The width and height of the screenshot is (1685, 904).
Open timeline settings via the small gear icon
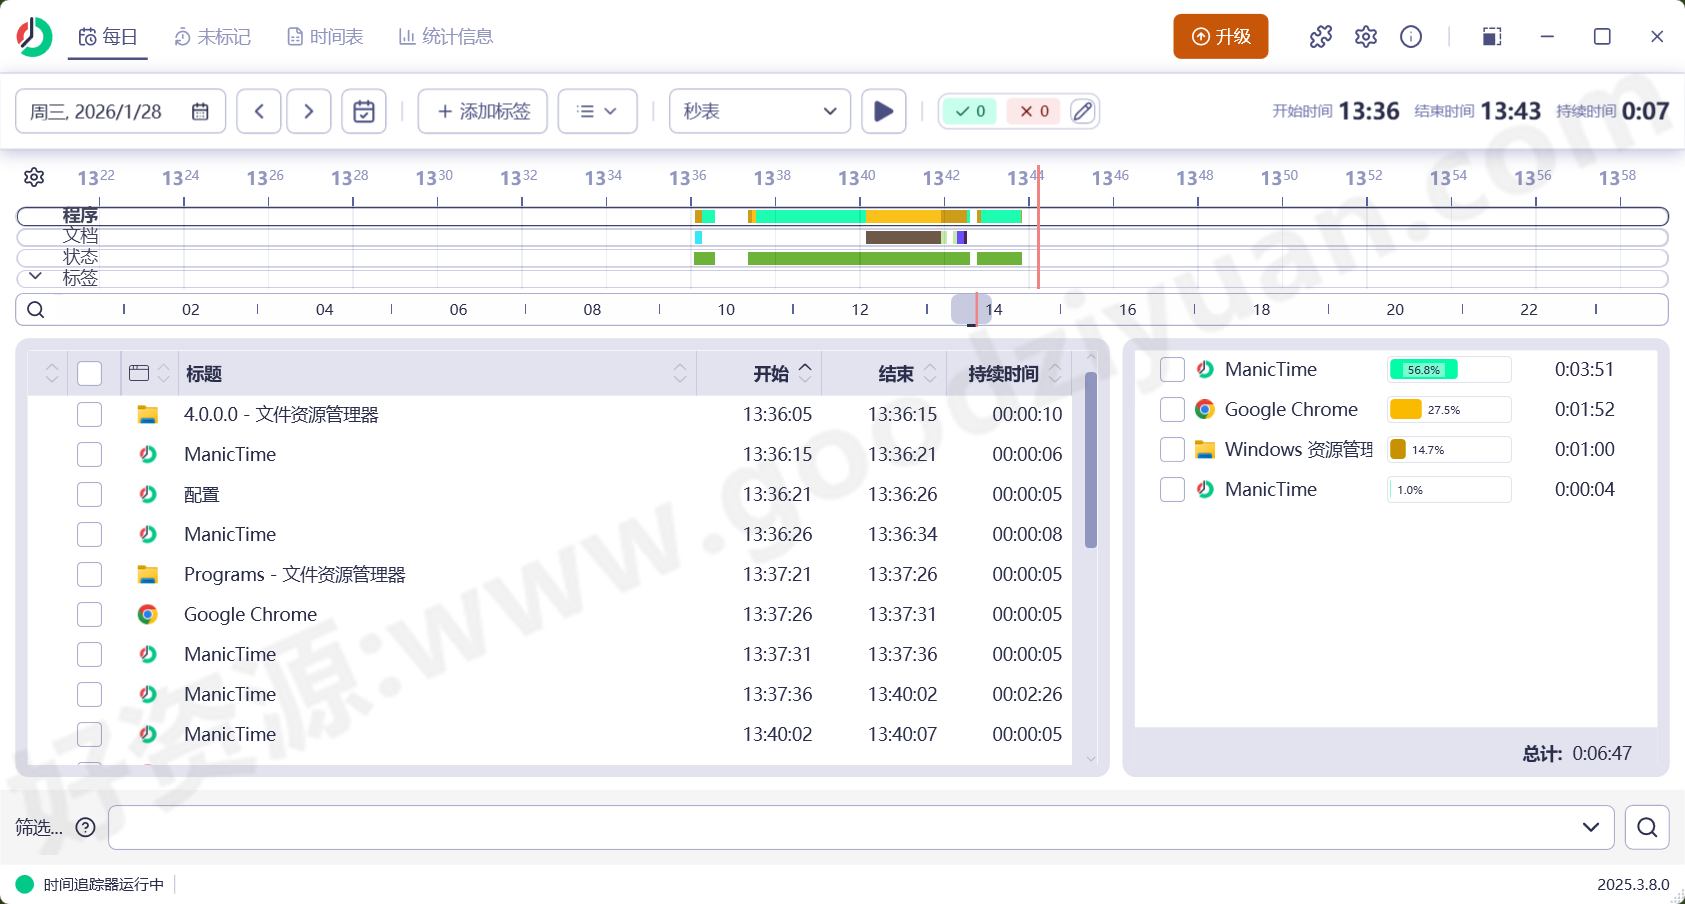(34, 176)
